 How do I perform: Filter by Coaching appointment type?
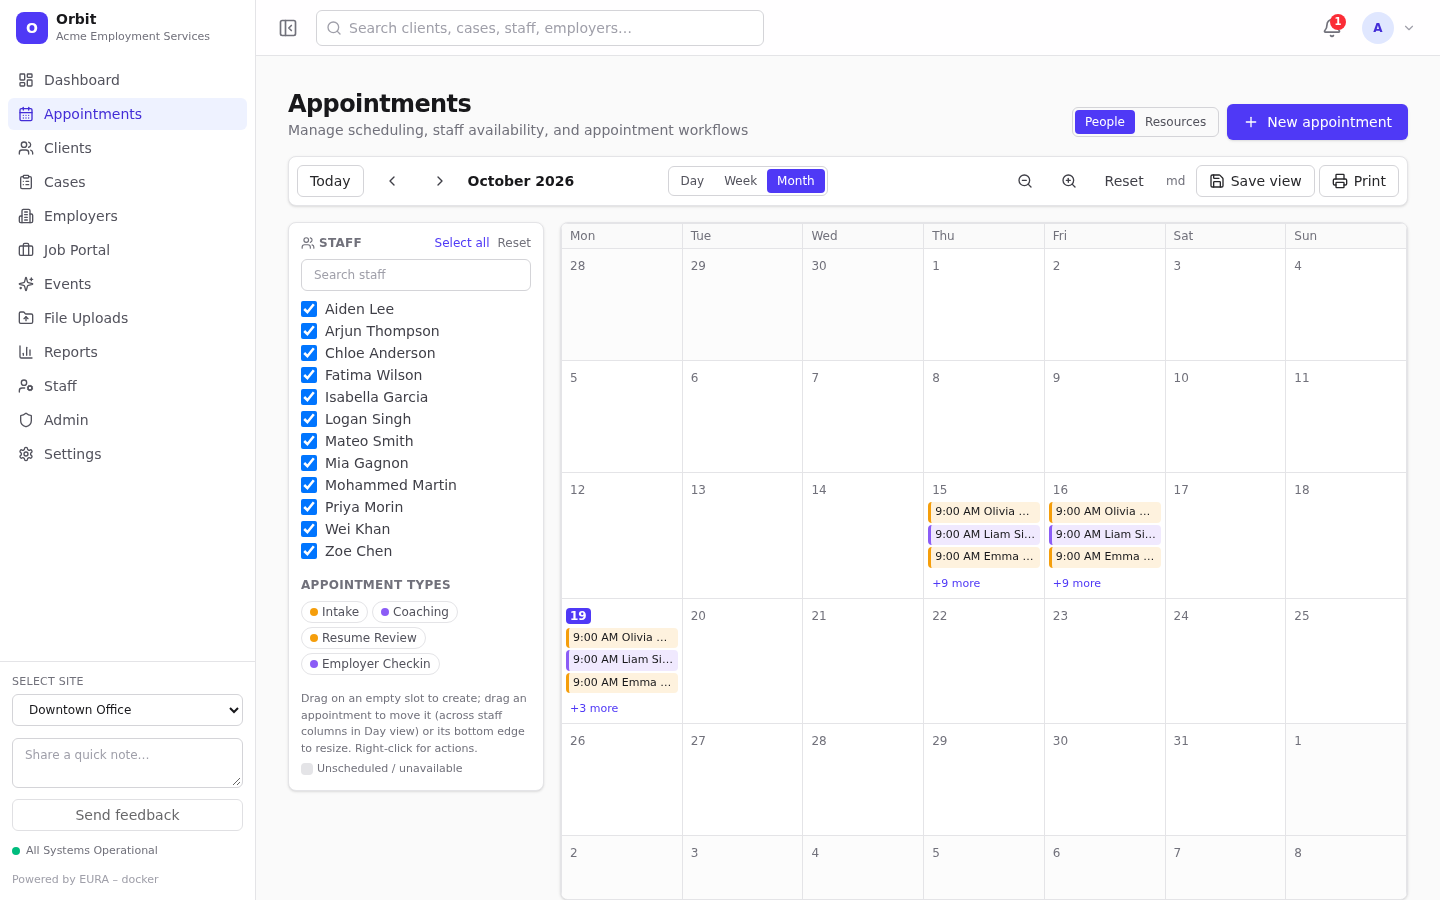pos(415,612)
